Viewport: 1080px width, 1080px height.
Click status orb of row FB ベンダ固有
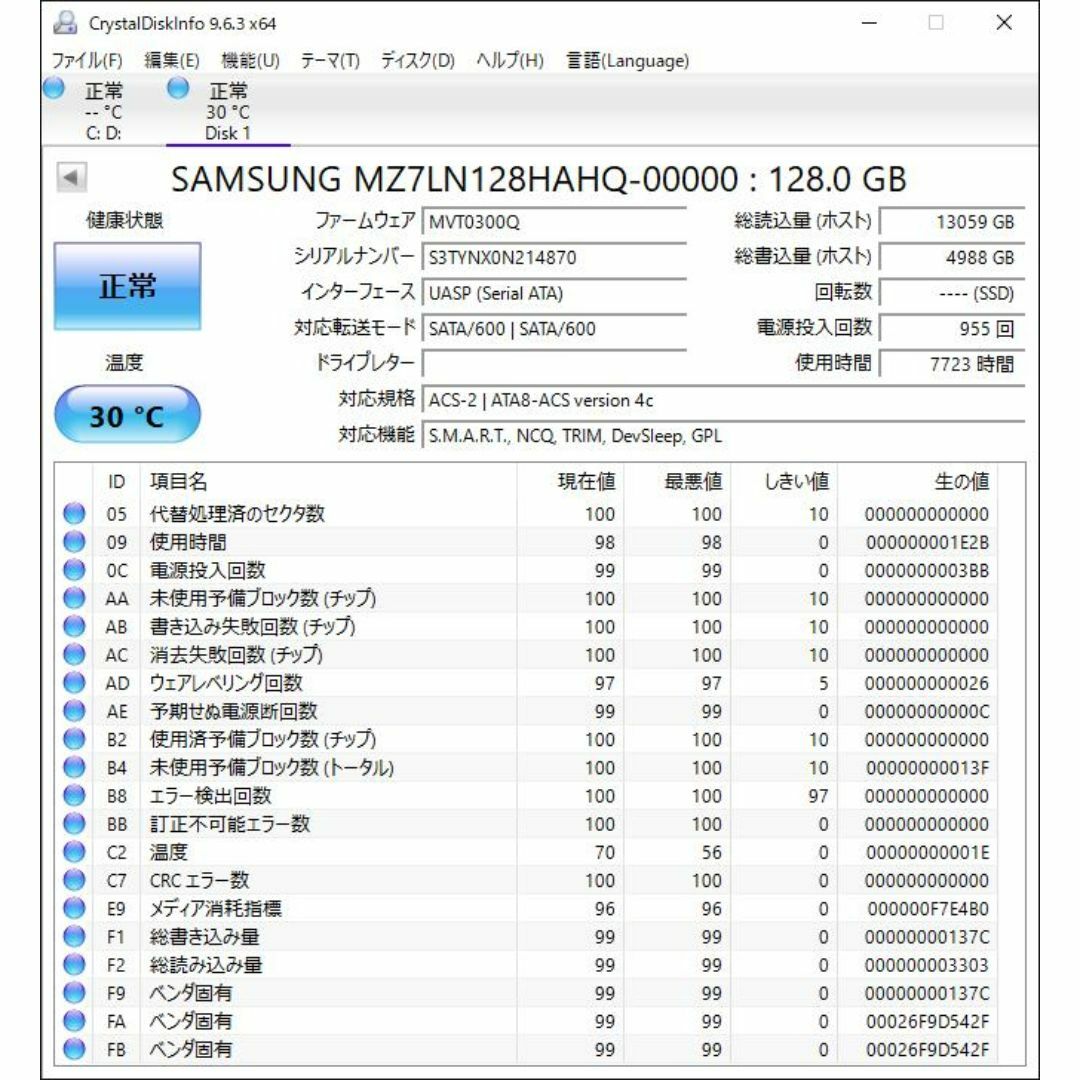pyautogui.click(x=74, y=1050)
